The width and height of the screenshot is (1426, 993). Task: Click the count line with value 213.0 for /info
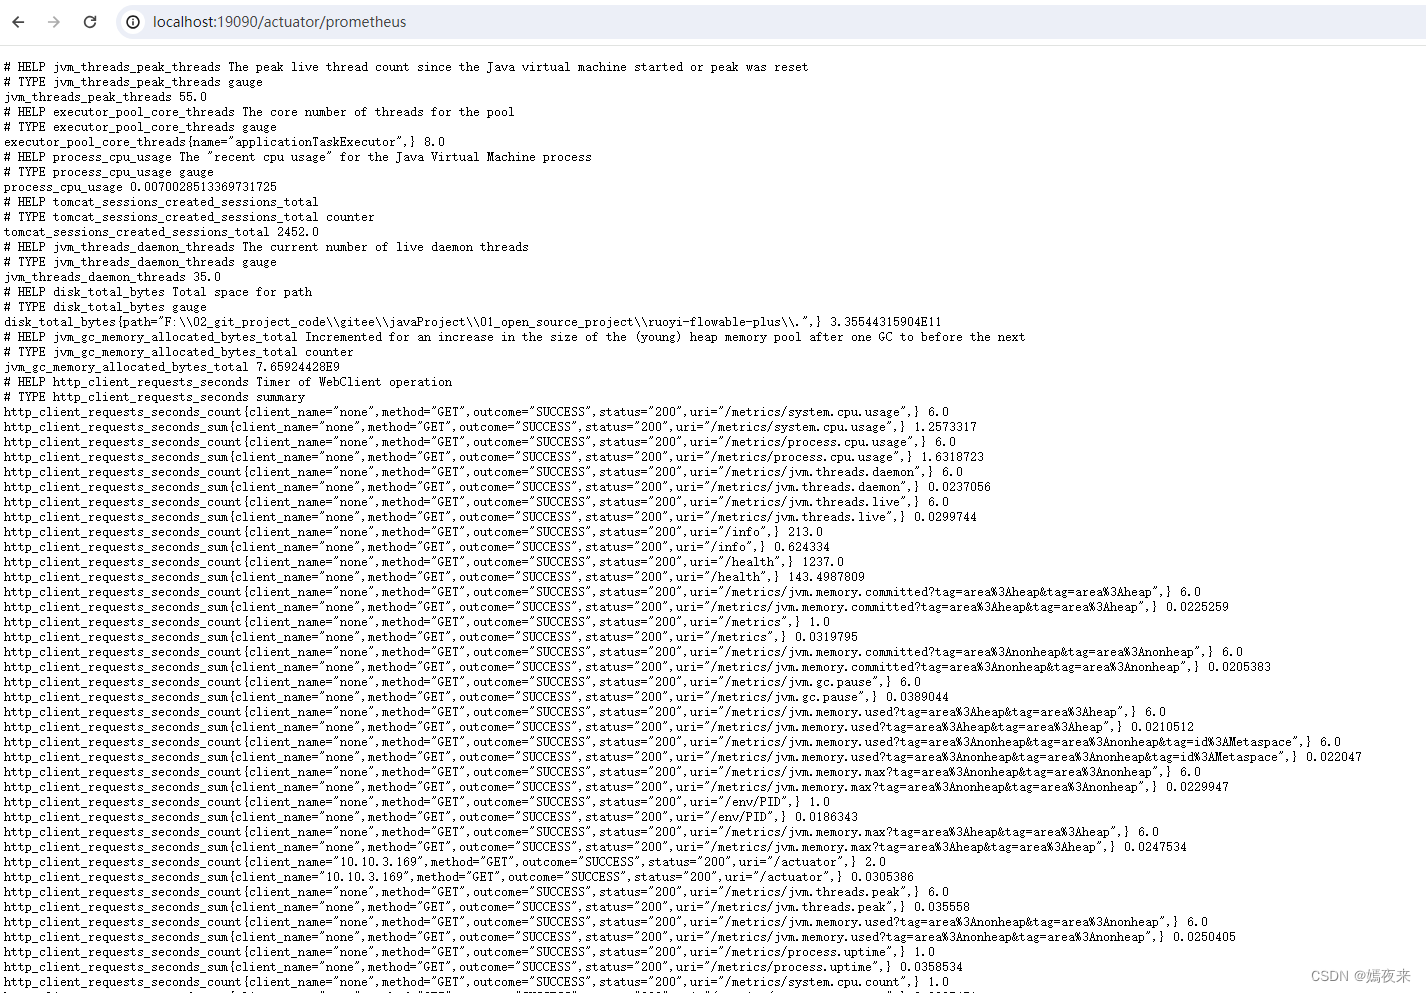tap(414, 532)
